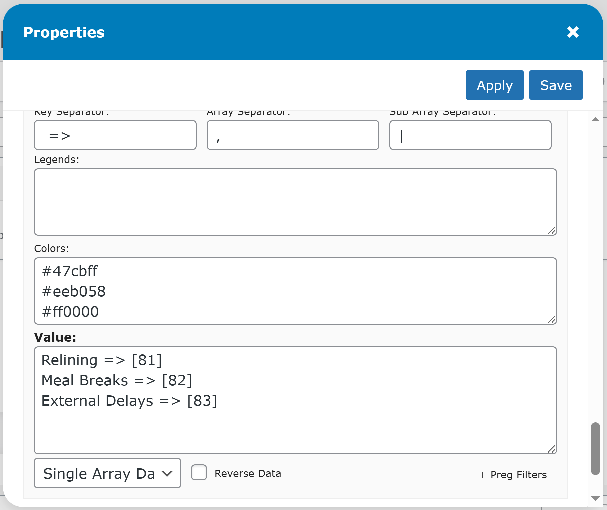Viewport: 607px width, 510px height.
Task: Click the Sub Array Separator input
Action: (470, 135)
